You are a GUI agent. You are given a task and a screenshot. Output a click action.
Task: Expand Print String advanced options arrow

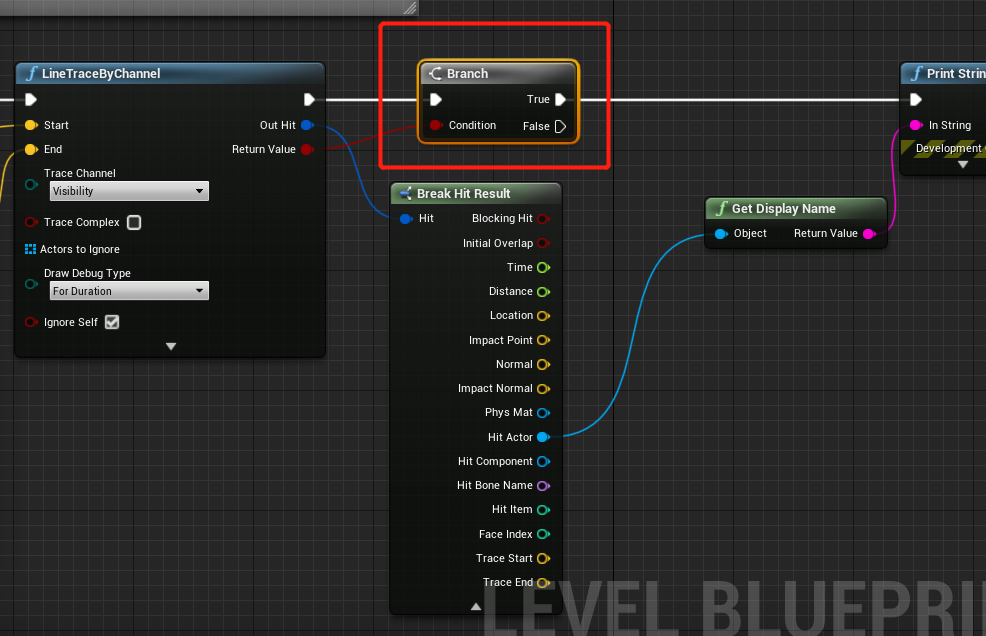click(963, 164)
